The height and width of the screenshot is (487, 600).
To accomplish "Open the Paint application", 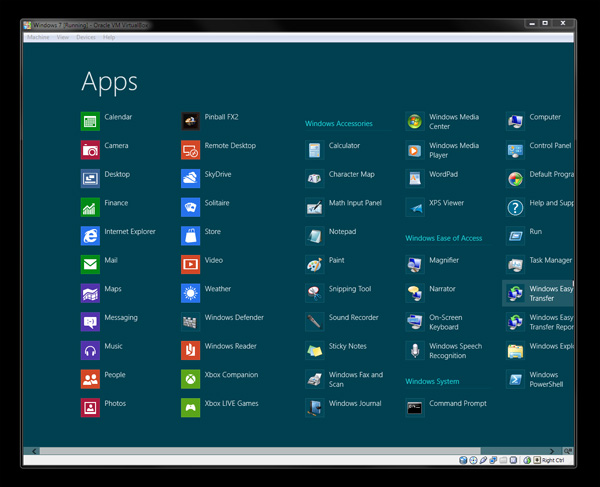I will pyautogui.click(x=315, y=265).
